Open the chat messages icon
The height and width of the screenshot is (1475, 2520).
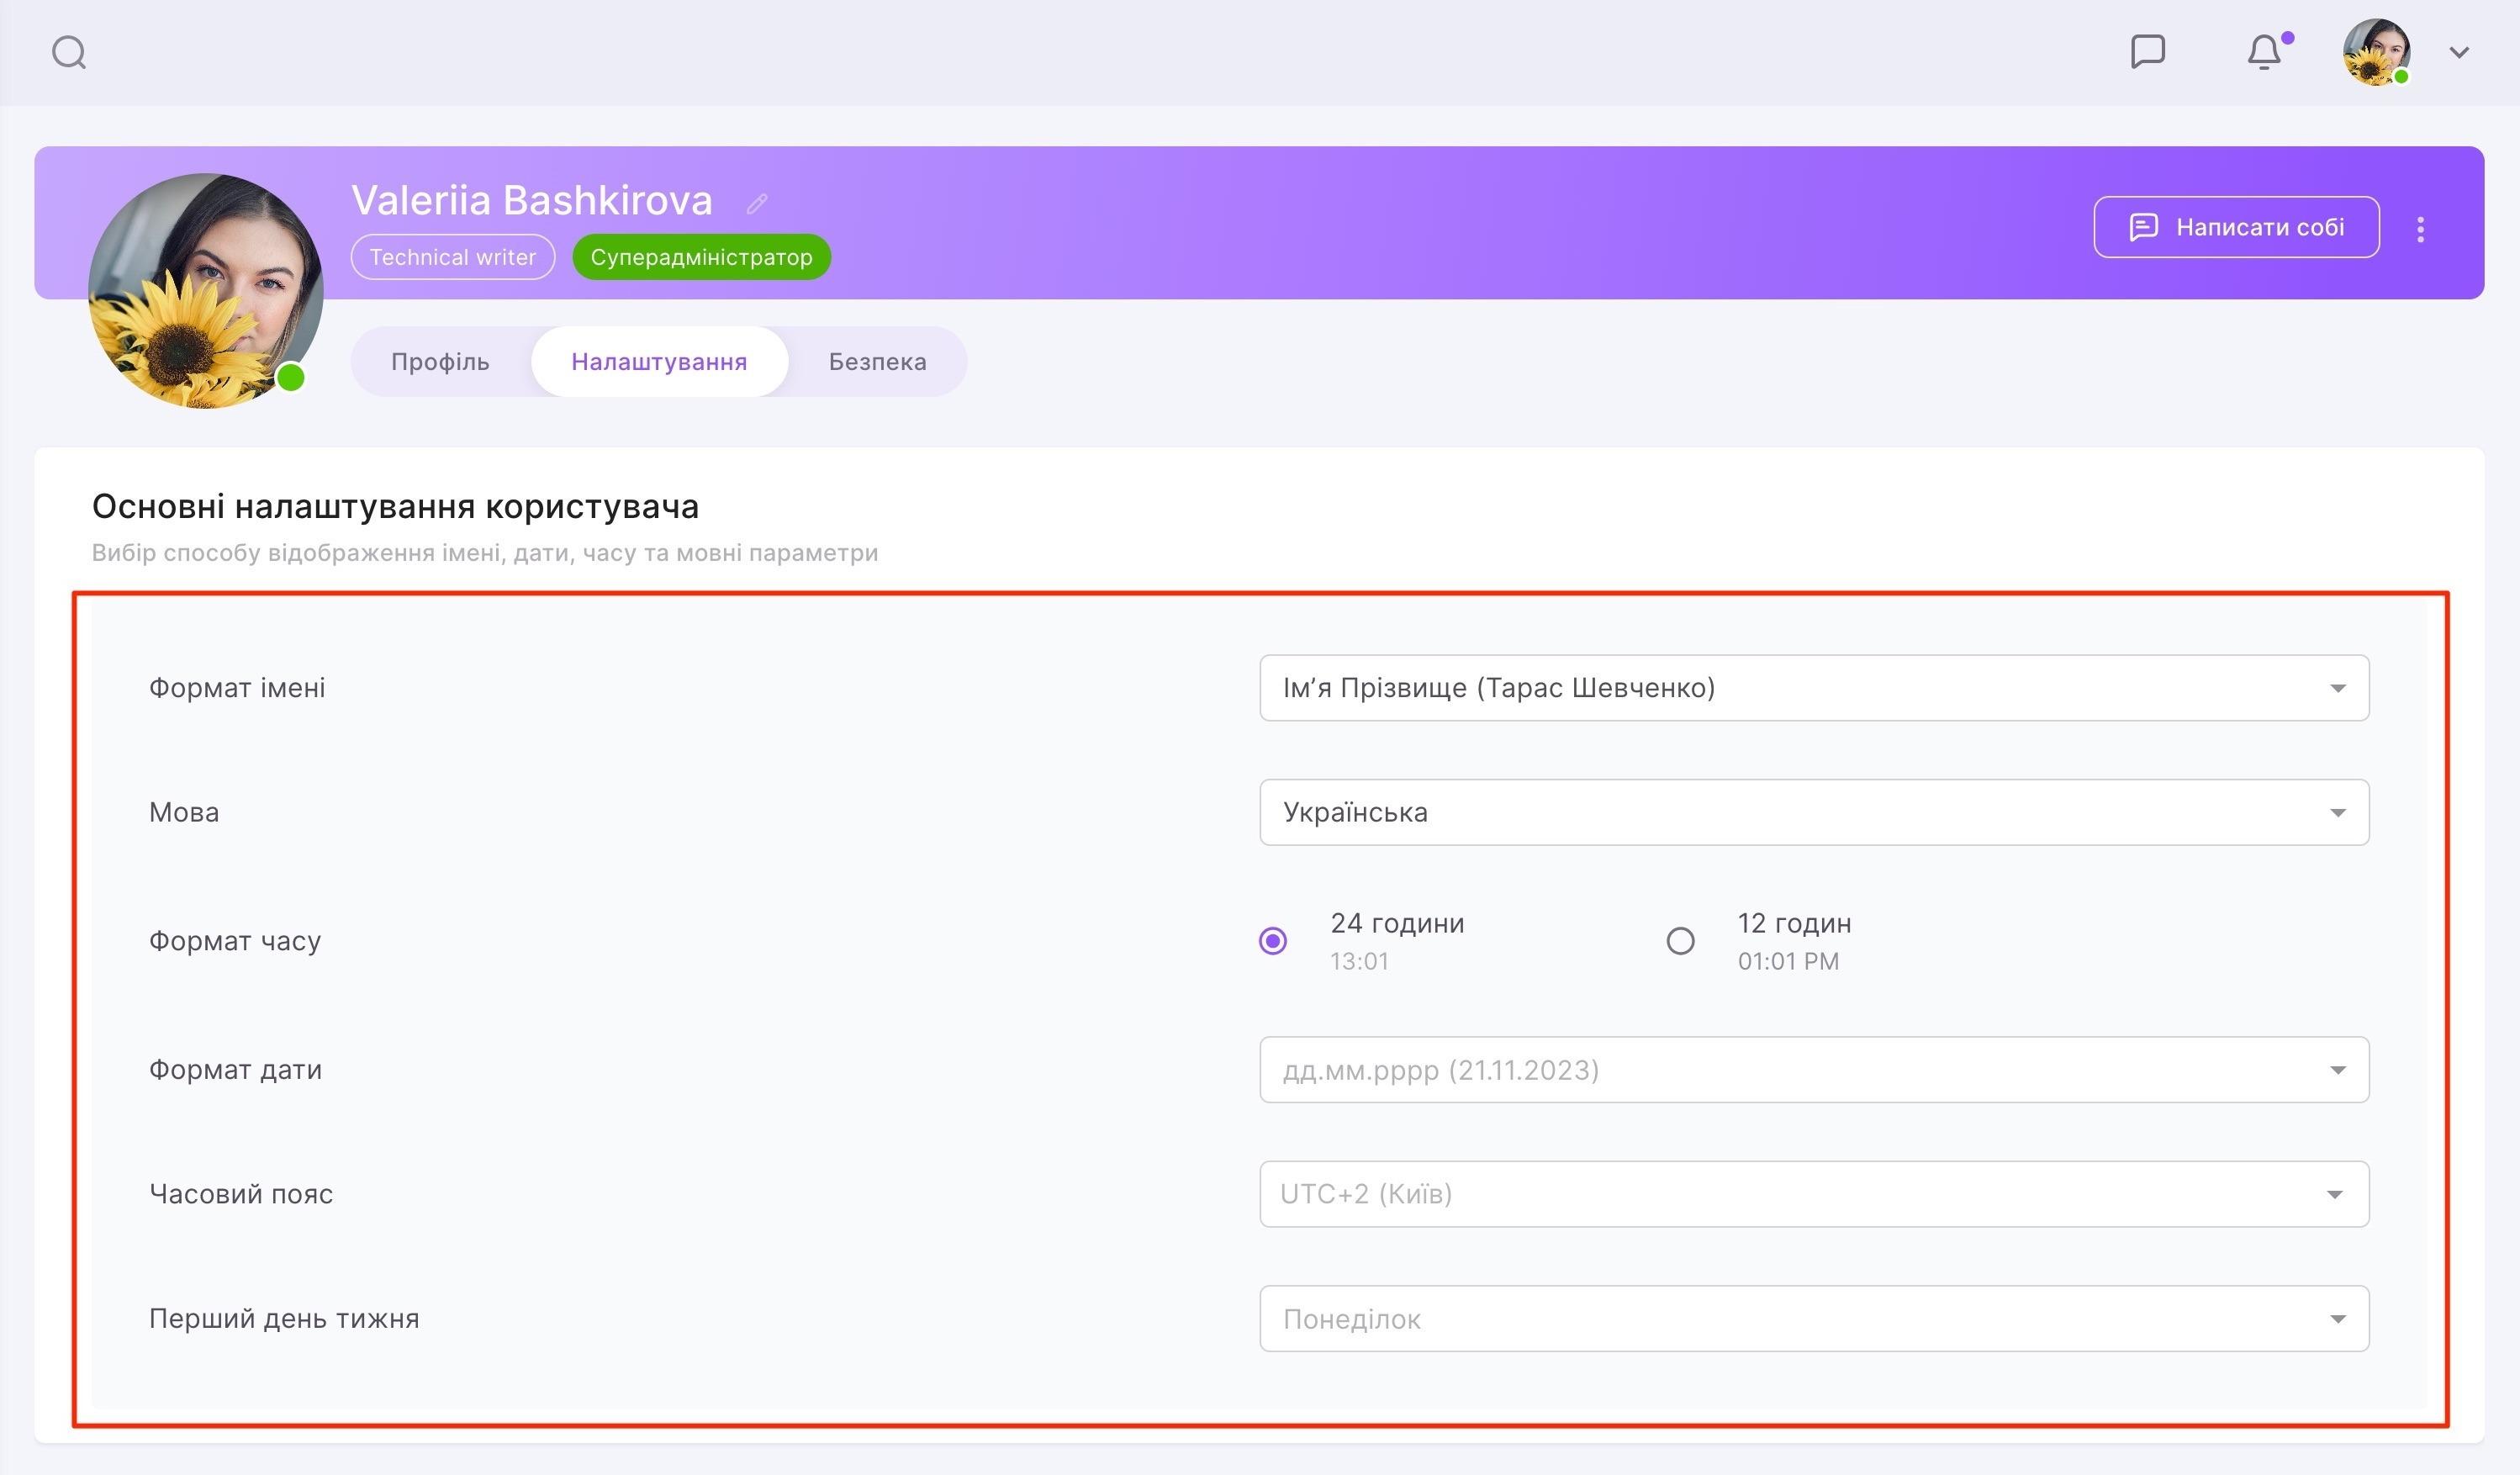pyautogui.click(x=2147, y=51)
